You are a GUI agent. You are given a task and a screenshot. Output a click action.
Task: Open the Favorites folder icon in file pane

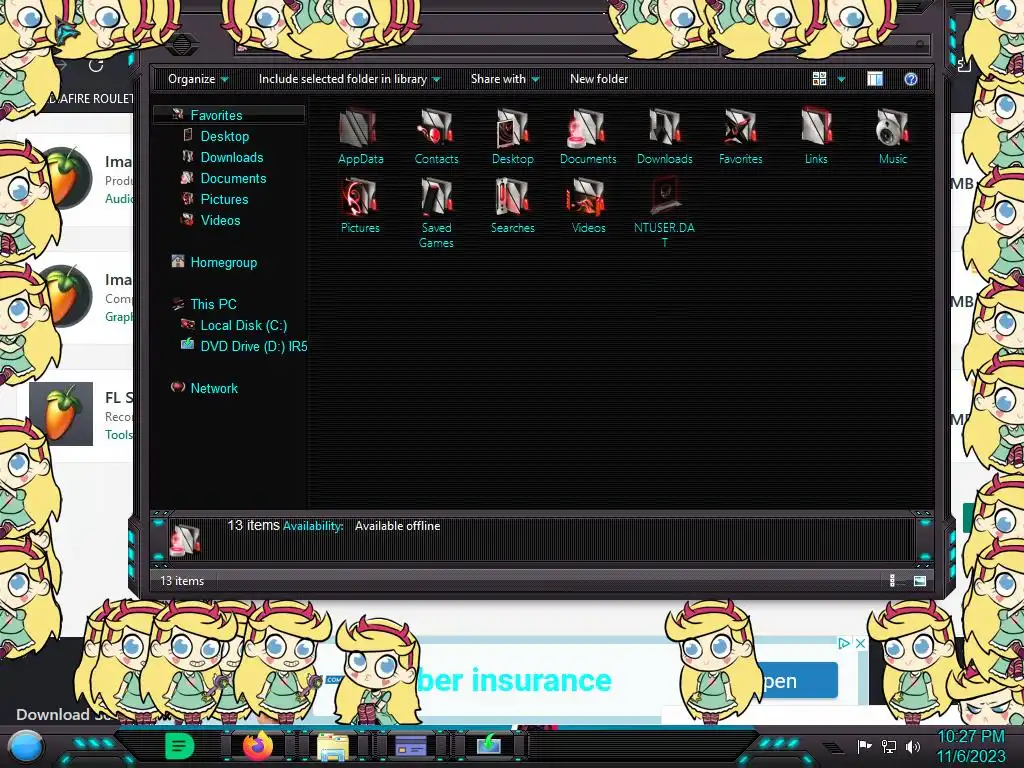tap(741, 136)
